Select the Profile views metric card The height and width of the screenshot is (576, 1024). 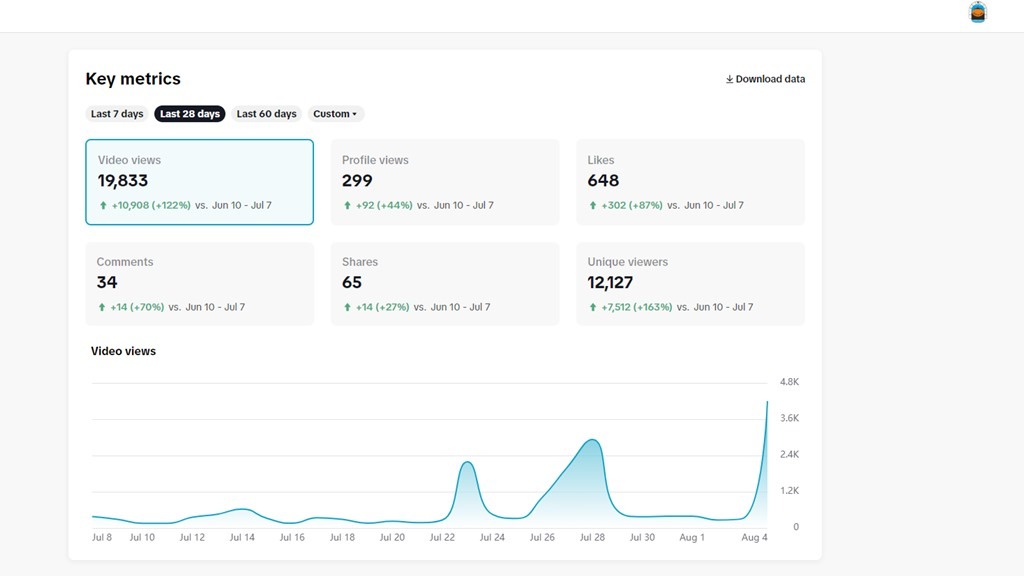[445, 182]
